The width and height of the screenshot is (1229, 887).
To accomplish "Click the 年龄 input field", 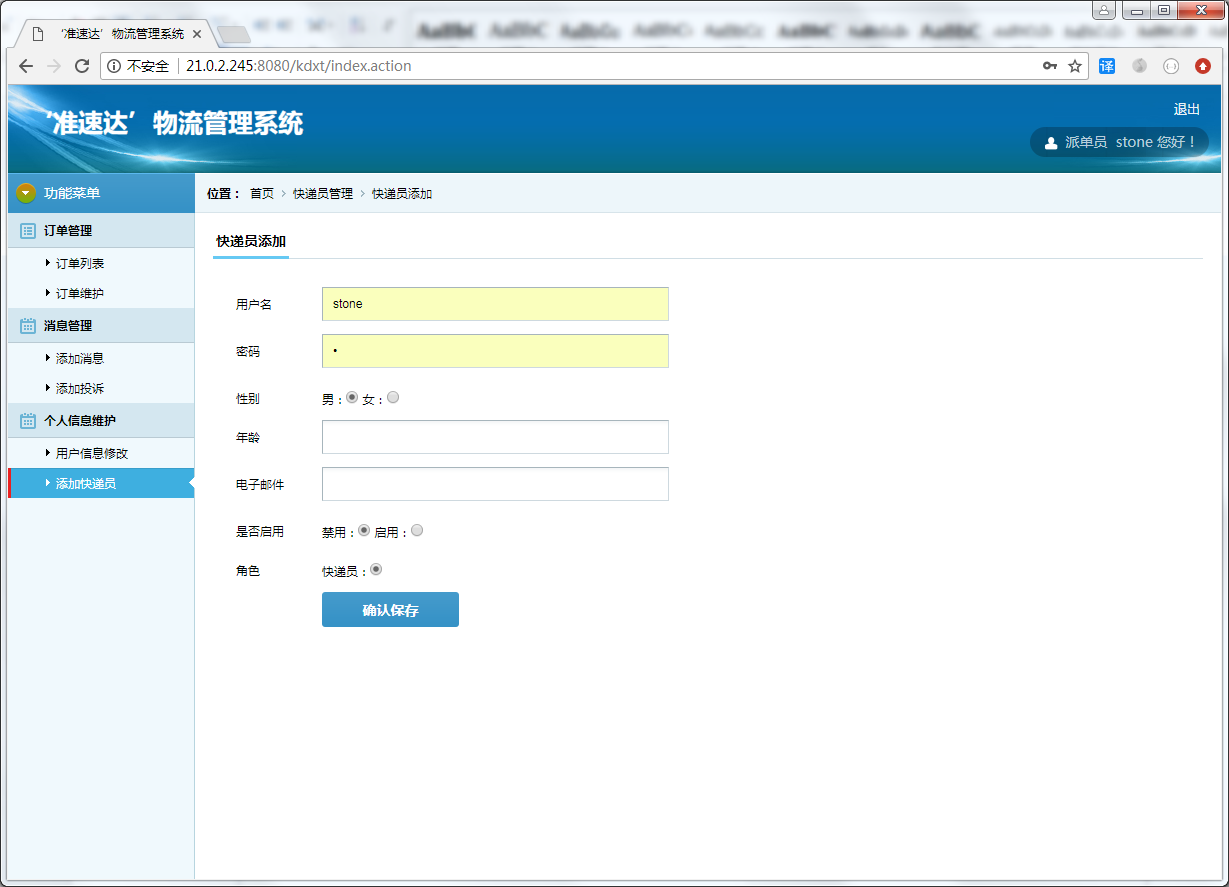I will 495,437.
